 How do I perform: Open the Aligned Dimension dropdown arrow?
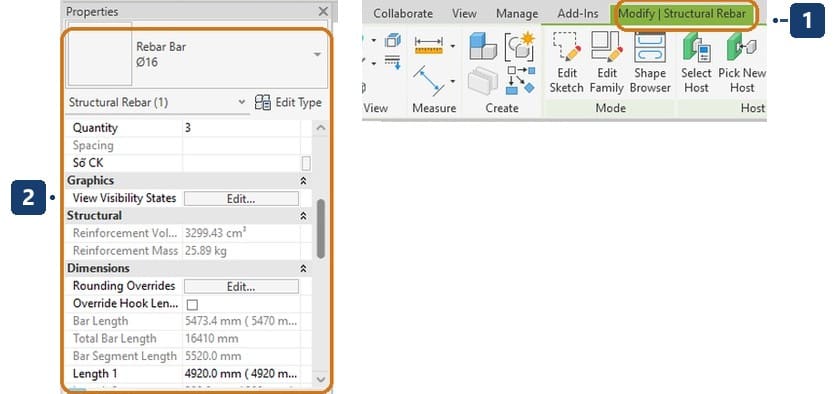tap(453, 46)
